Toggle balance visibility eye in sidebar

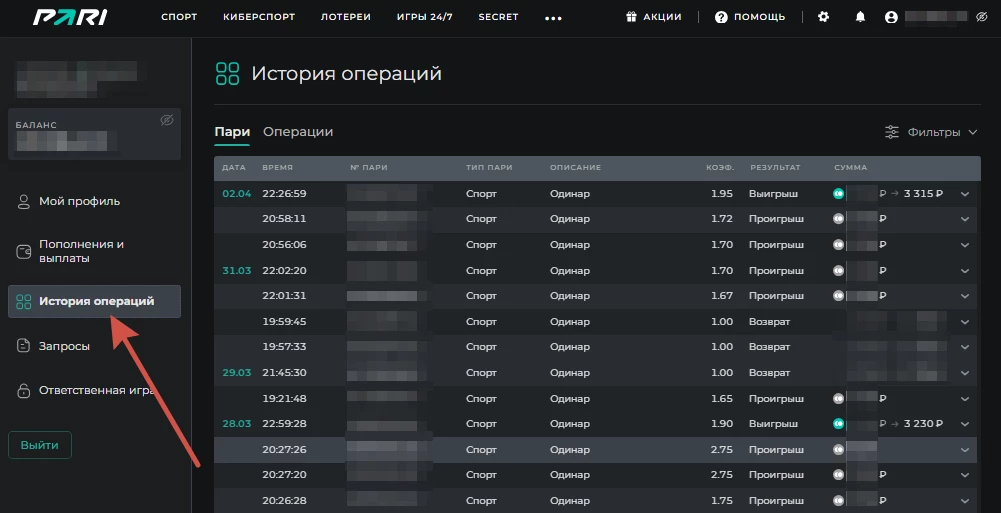click(167, 120)
